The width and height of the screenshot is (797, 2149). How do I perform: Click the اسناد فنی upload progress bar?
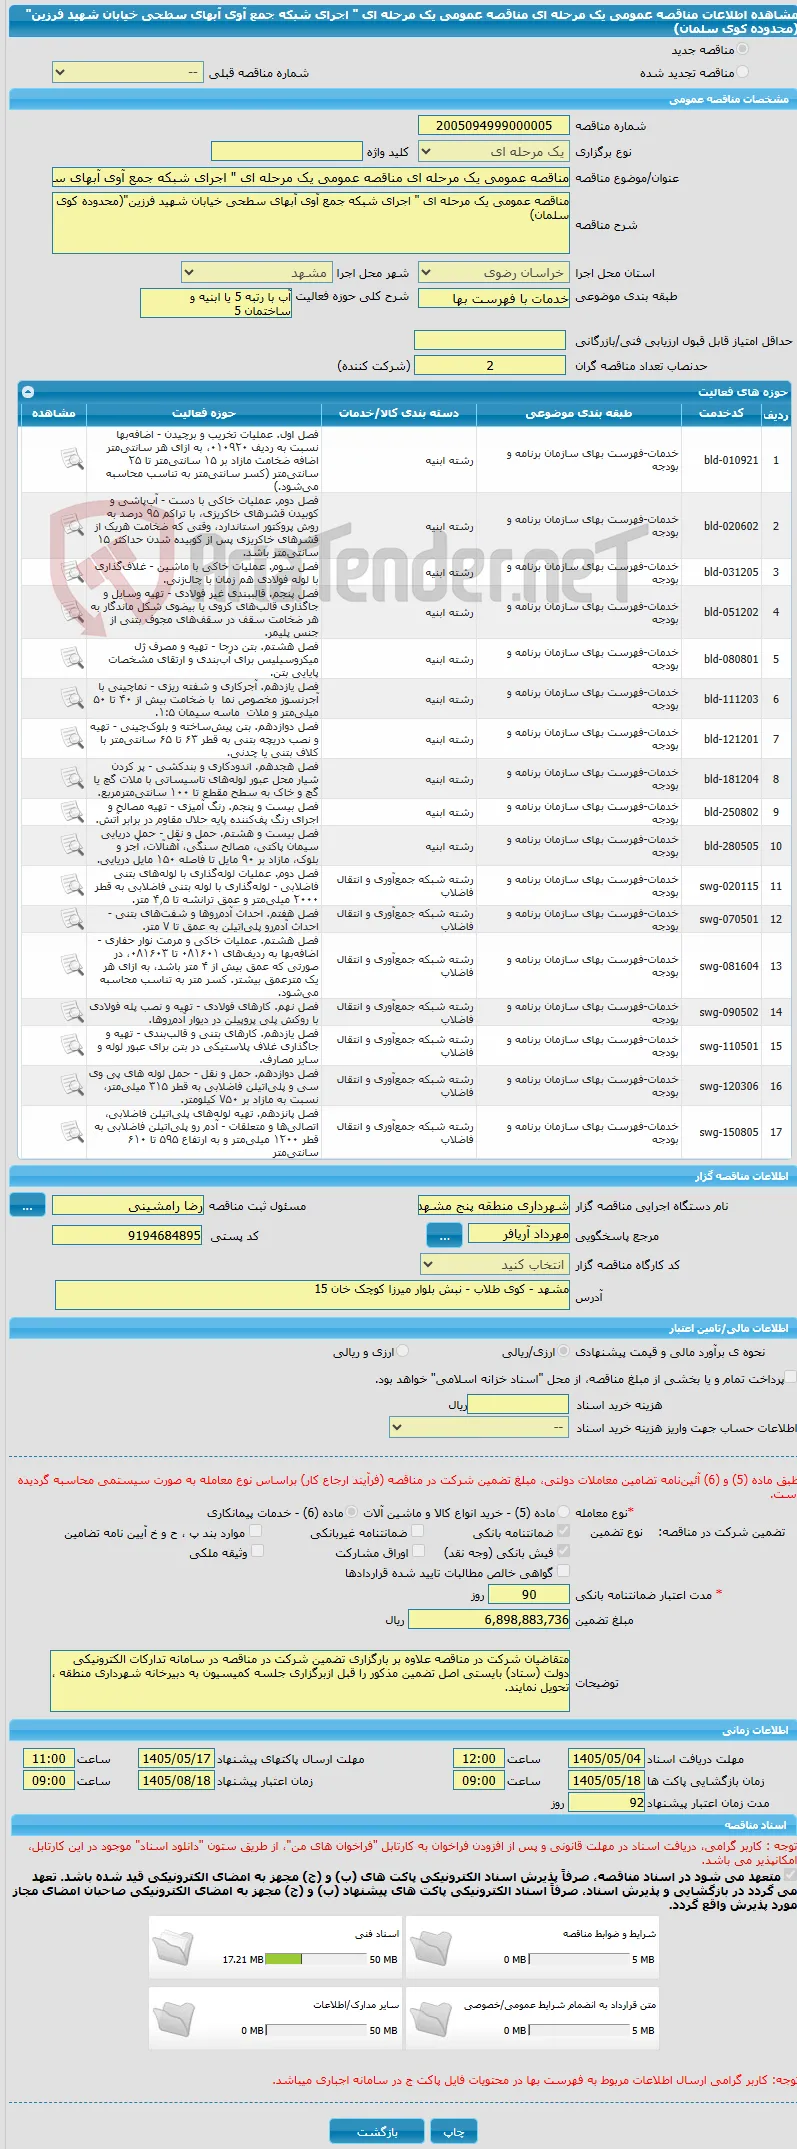pos(317,1959)
